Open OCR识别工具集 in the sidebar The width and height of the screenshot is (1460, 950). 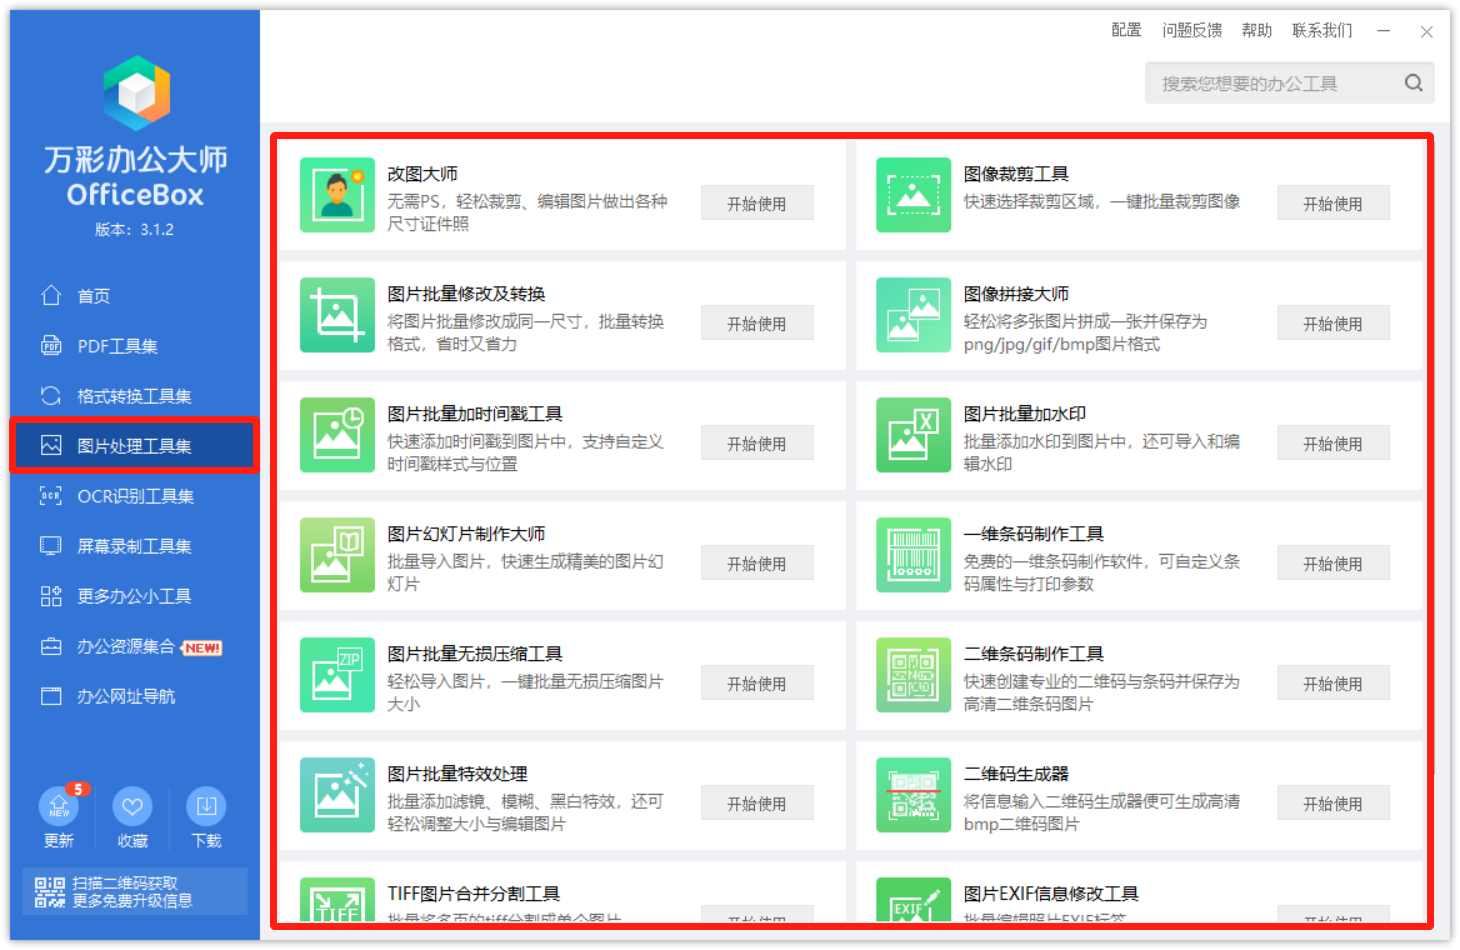pyautogui.click(x=134, y=496)
